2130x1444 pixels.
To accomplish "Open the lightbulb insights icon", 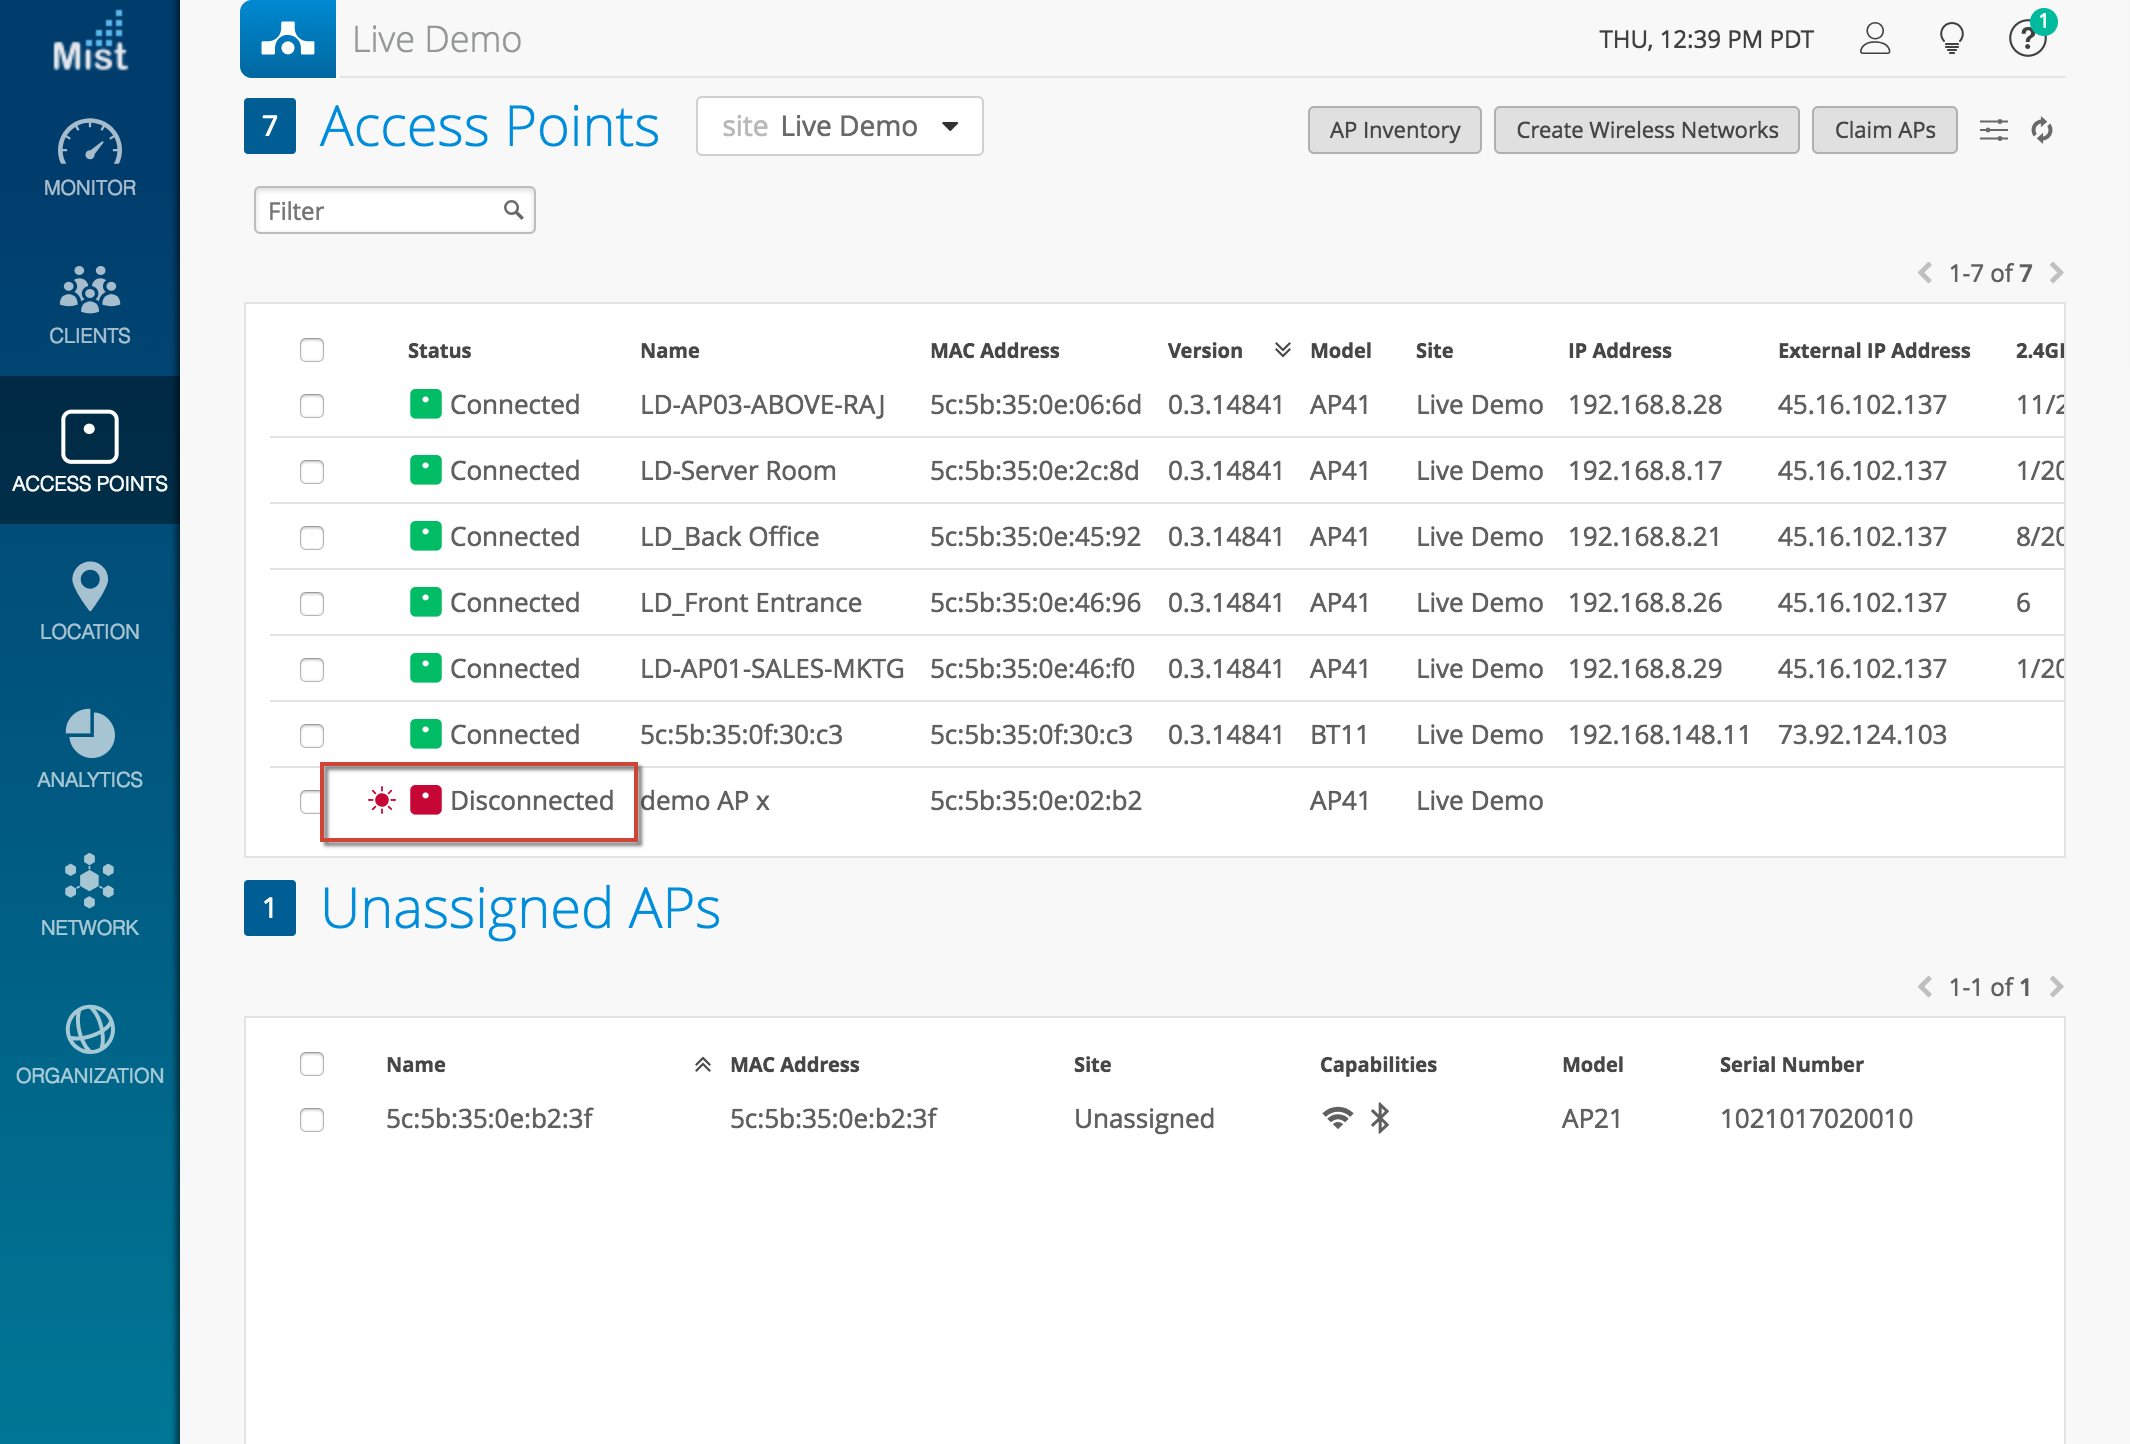I will (1951, 39).
